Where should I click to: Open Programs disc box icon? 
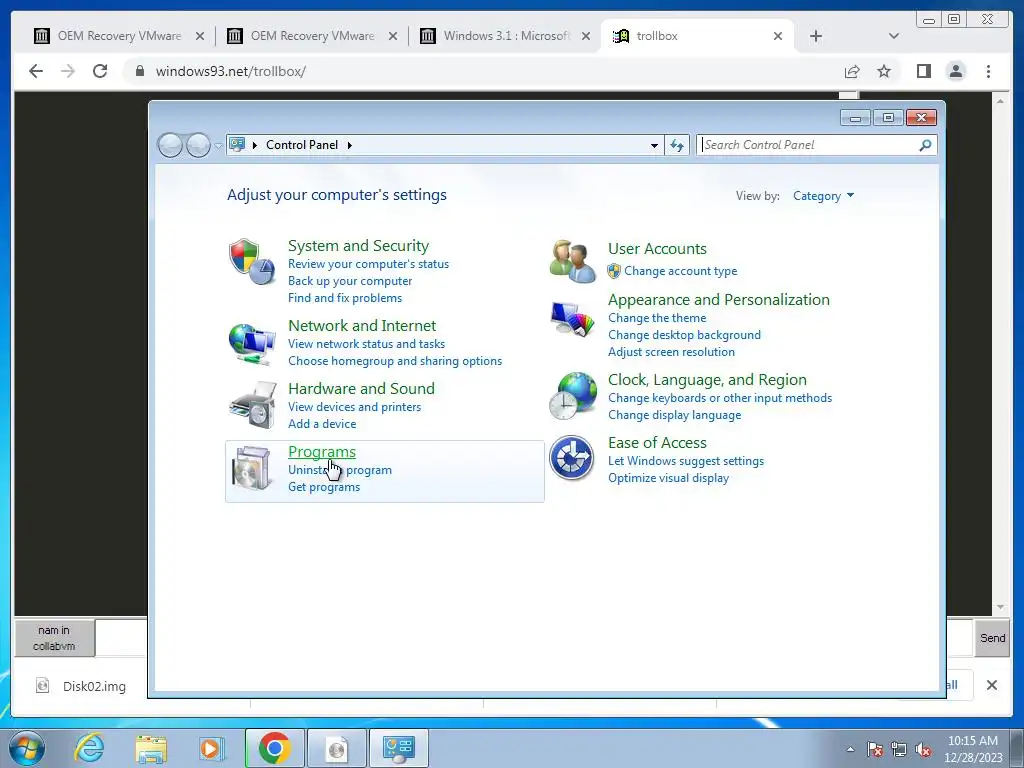pos(252,468)
